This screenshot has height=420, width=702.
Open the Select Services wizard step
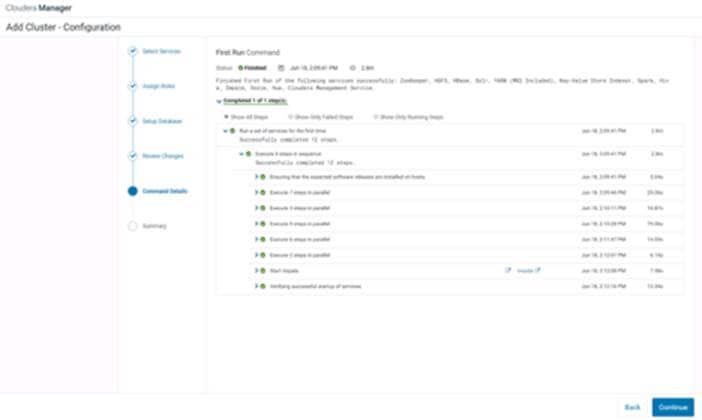(161, 51)
